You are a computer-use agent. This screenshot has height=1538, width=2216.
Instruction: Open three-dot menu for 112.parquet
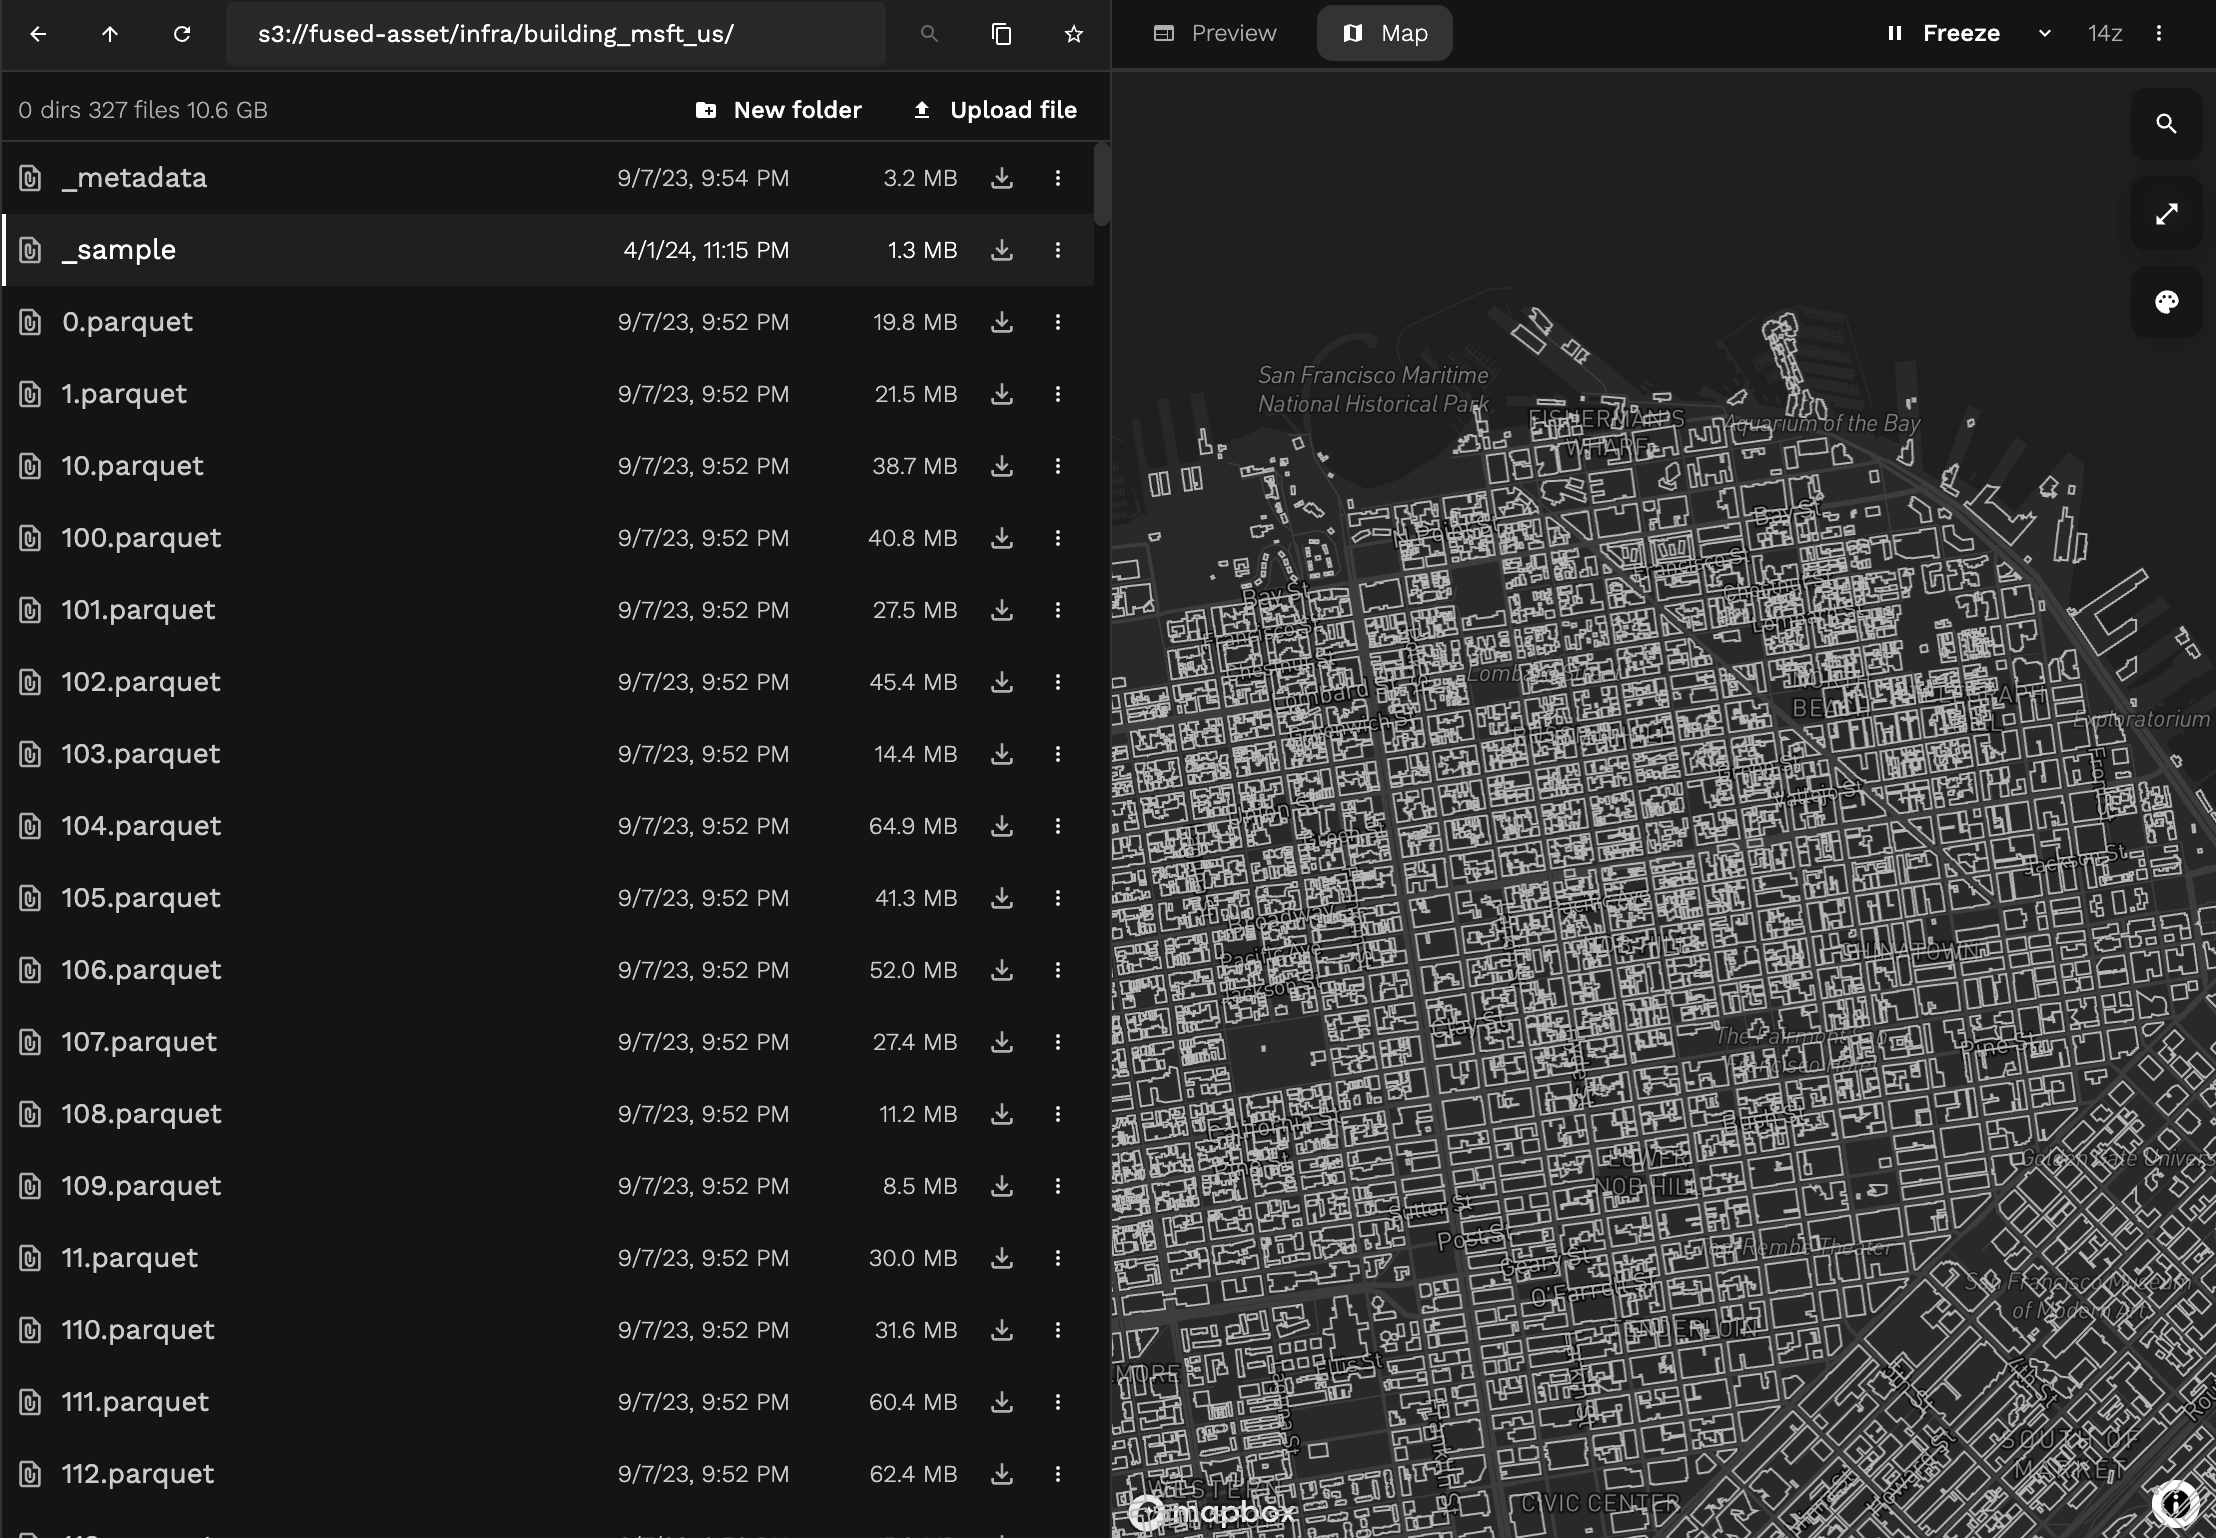click(1058, 1474)
